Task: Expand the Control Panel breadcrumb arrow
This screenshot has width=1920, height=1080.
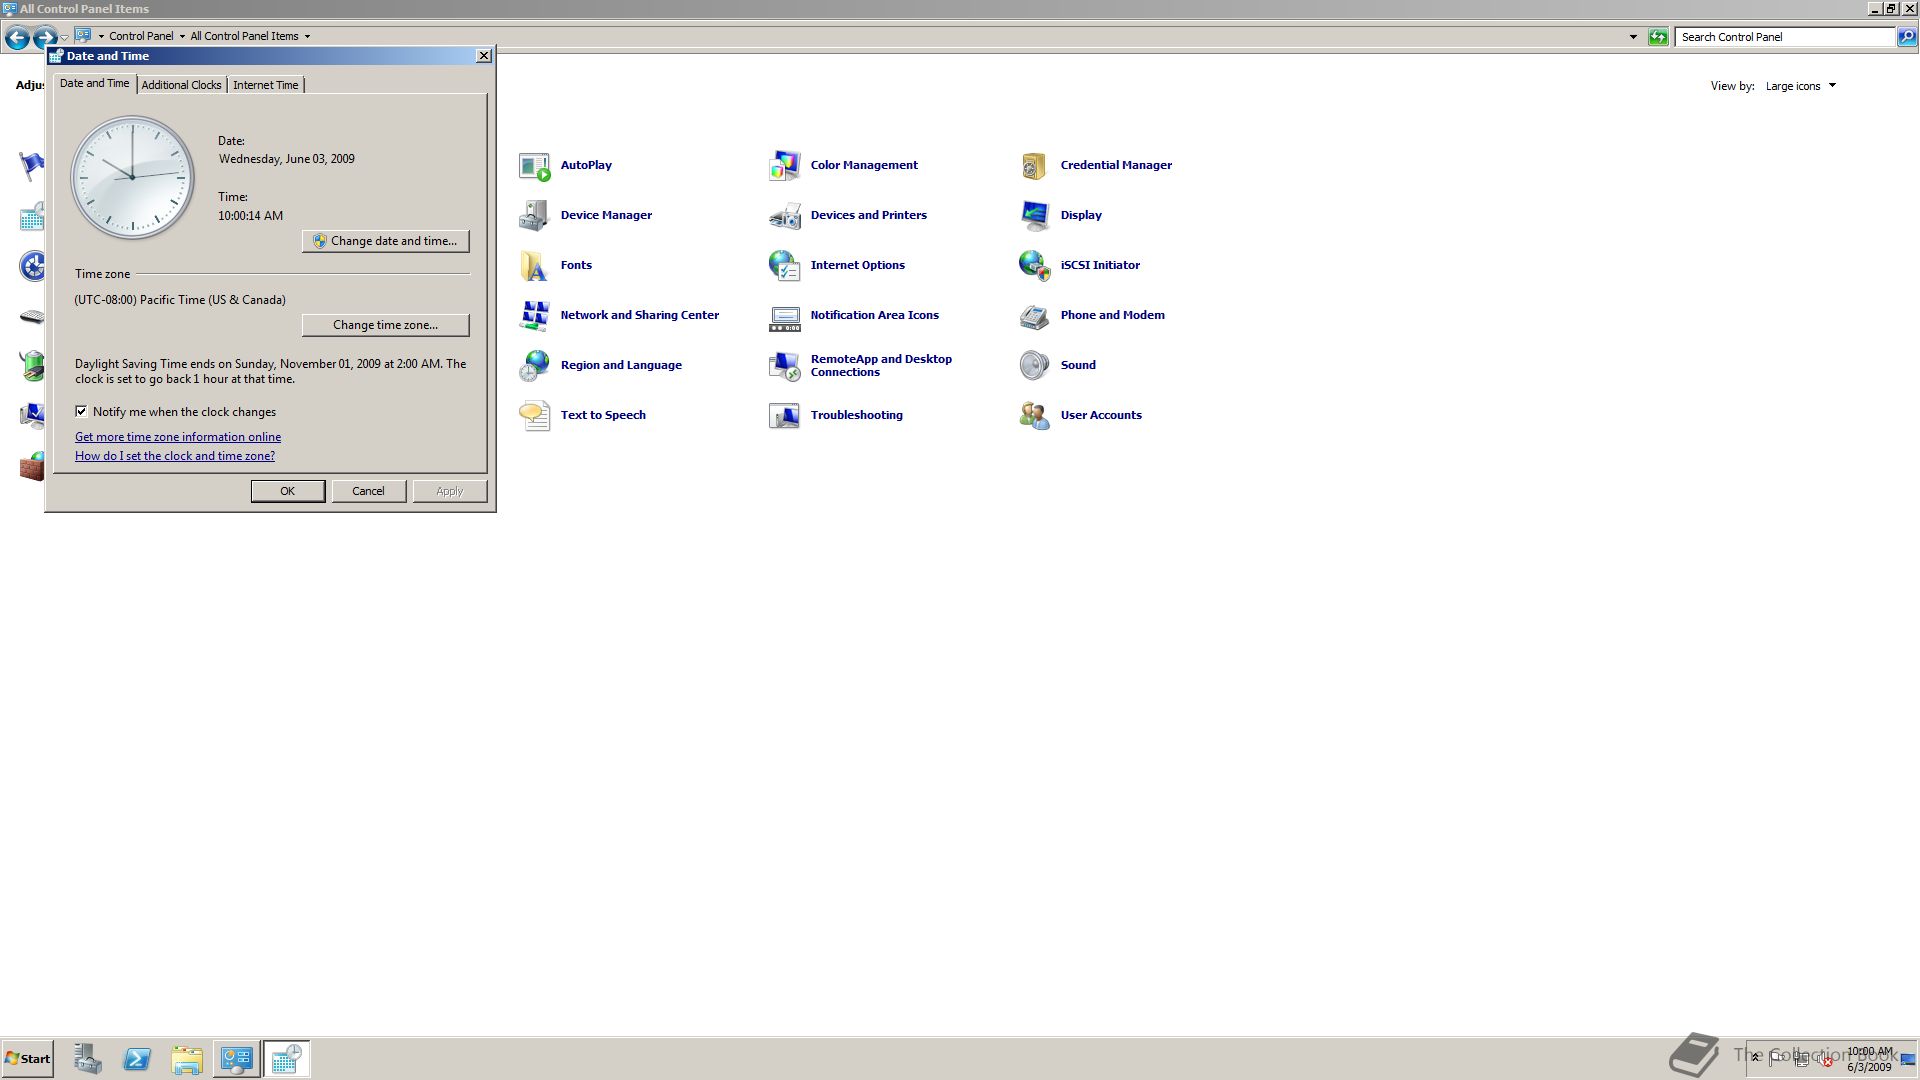Action: [182, 36]
